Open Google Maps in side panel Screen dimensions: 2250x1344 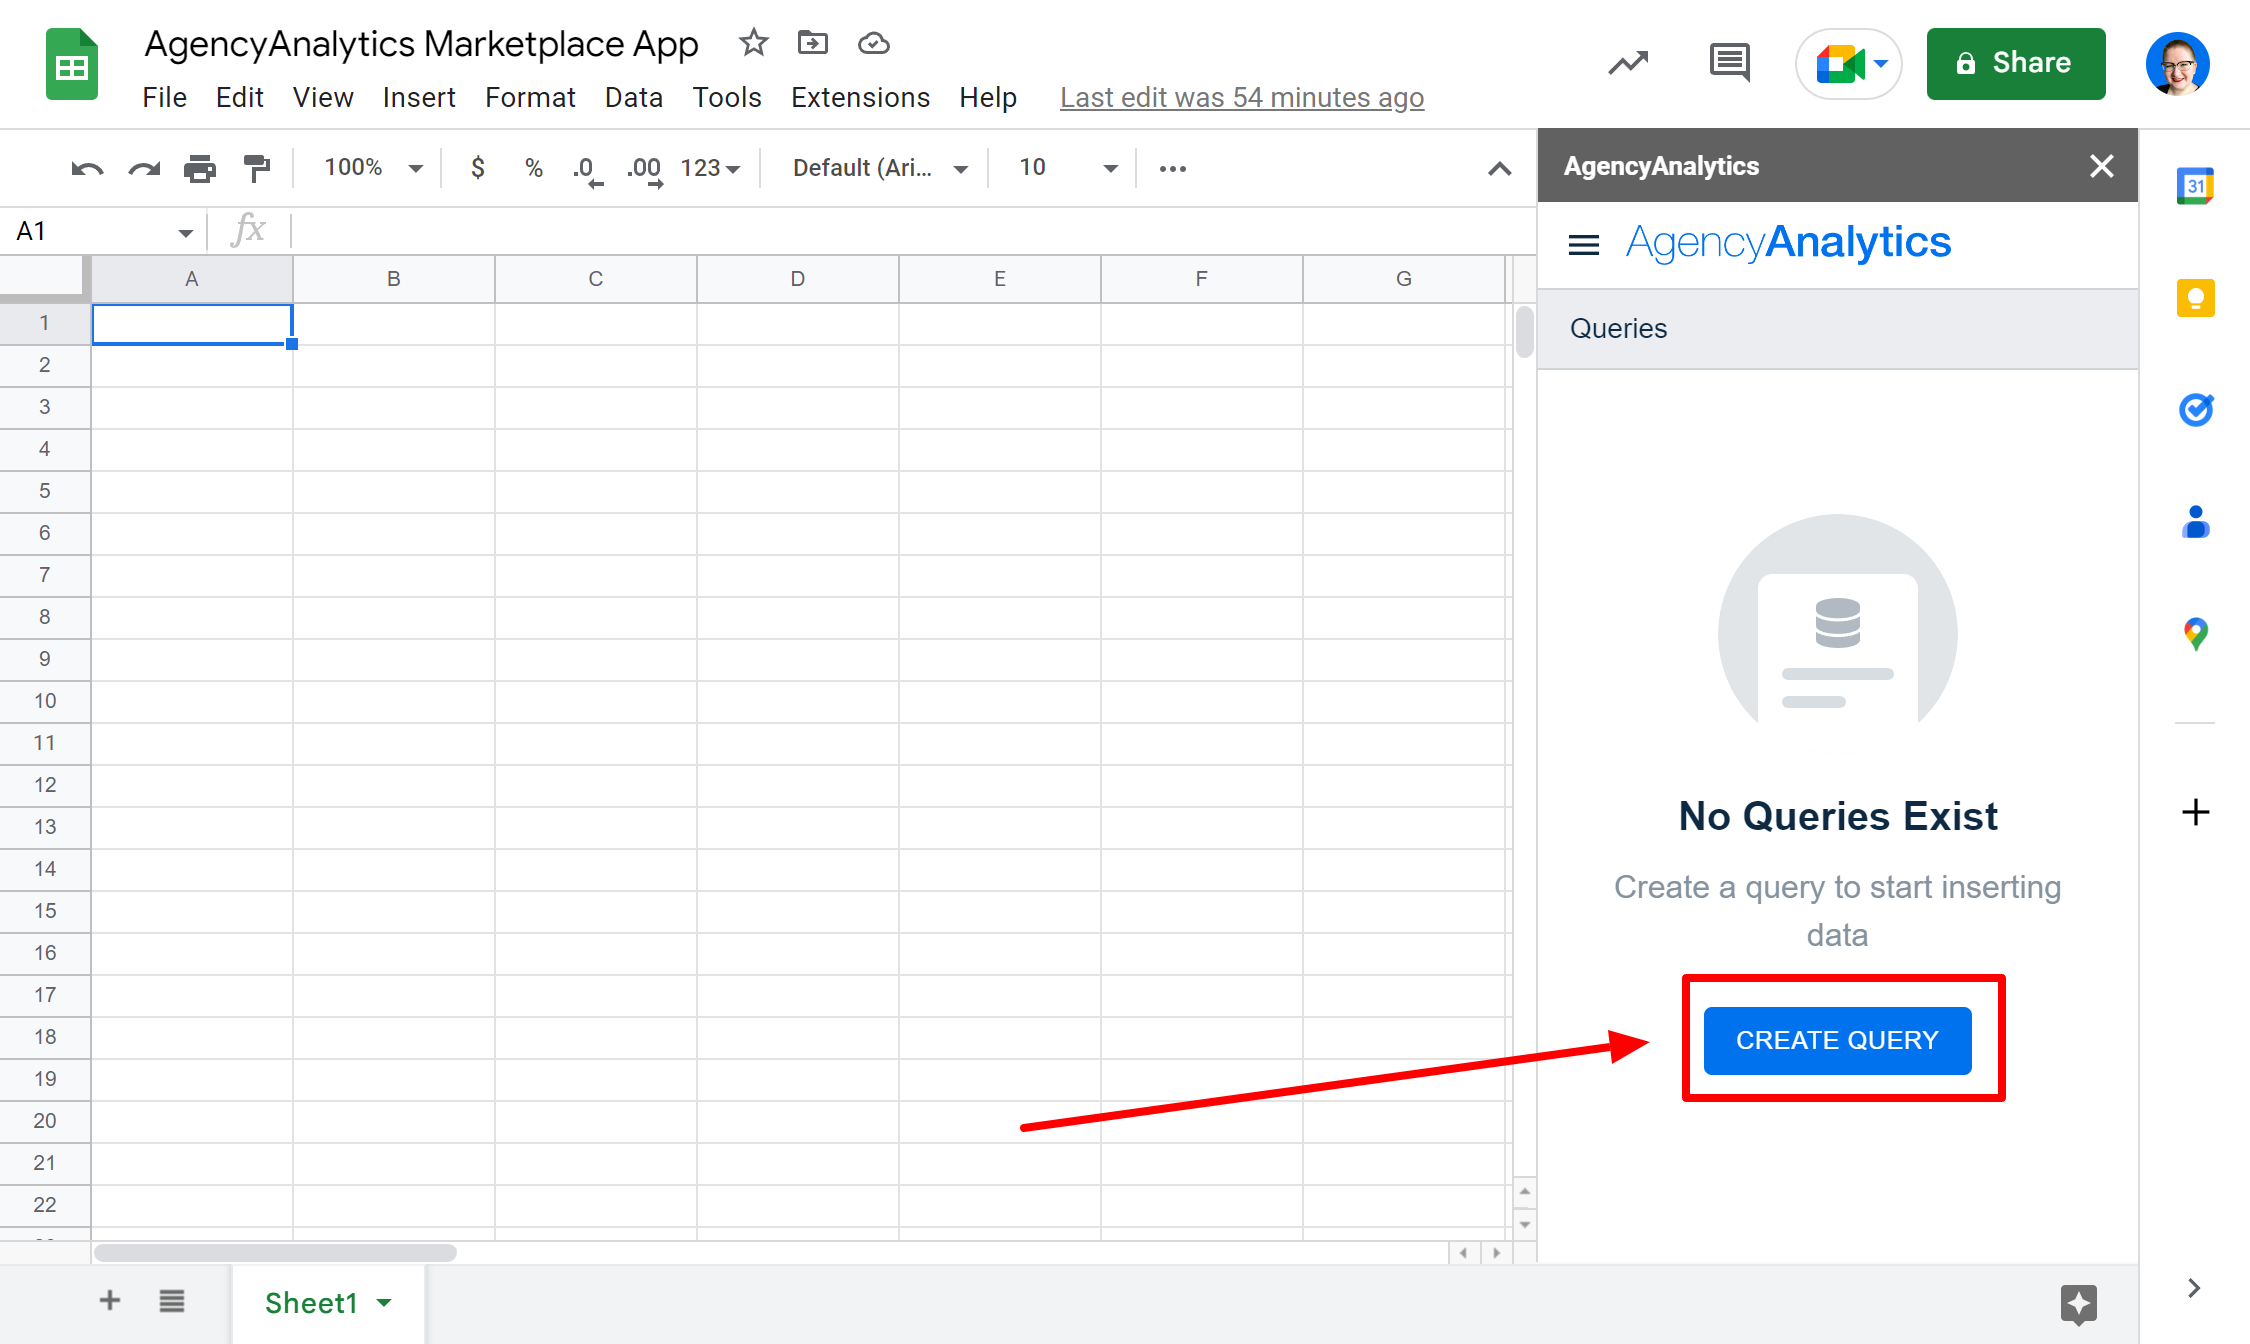click(x=2195, y=634)
